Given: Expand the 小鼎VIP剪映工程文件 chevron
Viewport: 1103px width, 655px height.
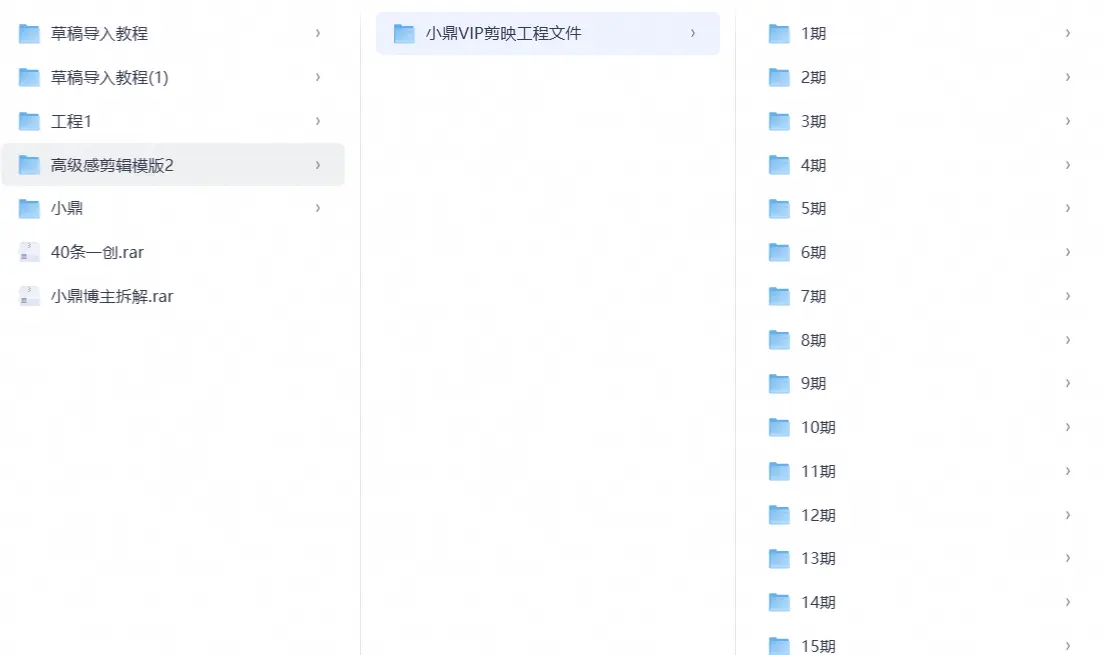Looking at the screenshot, I should click(x=693, y=33).
